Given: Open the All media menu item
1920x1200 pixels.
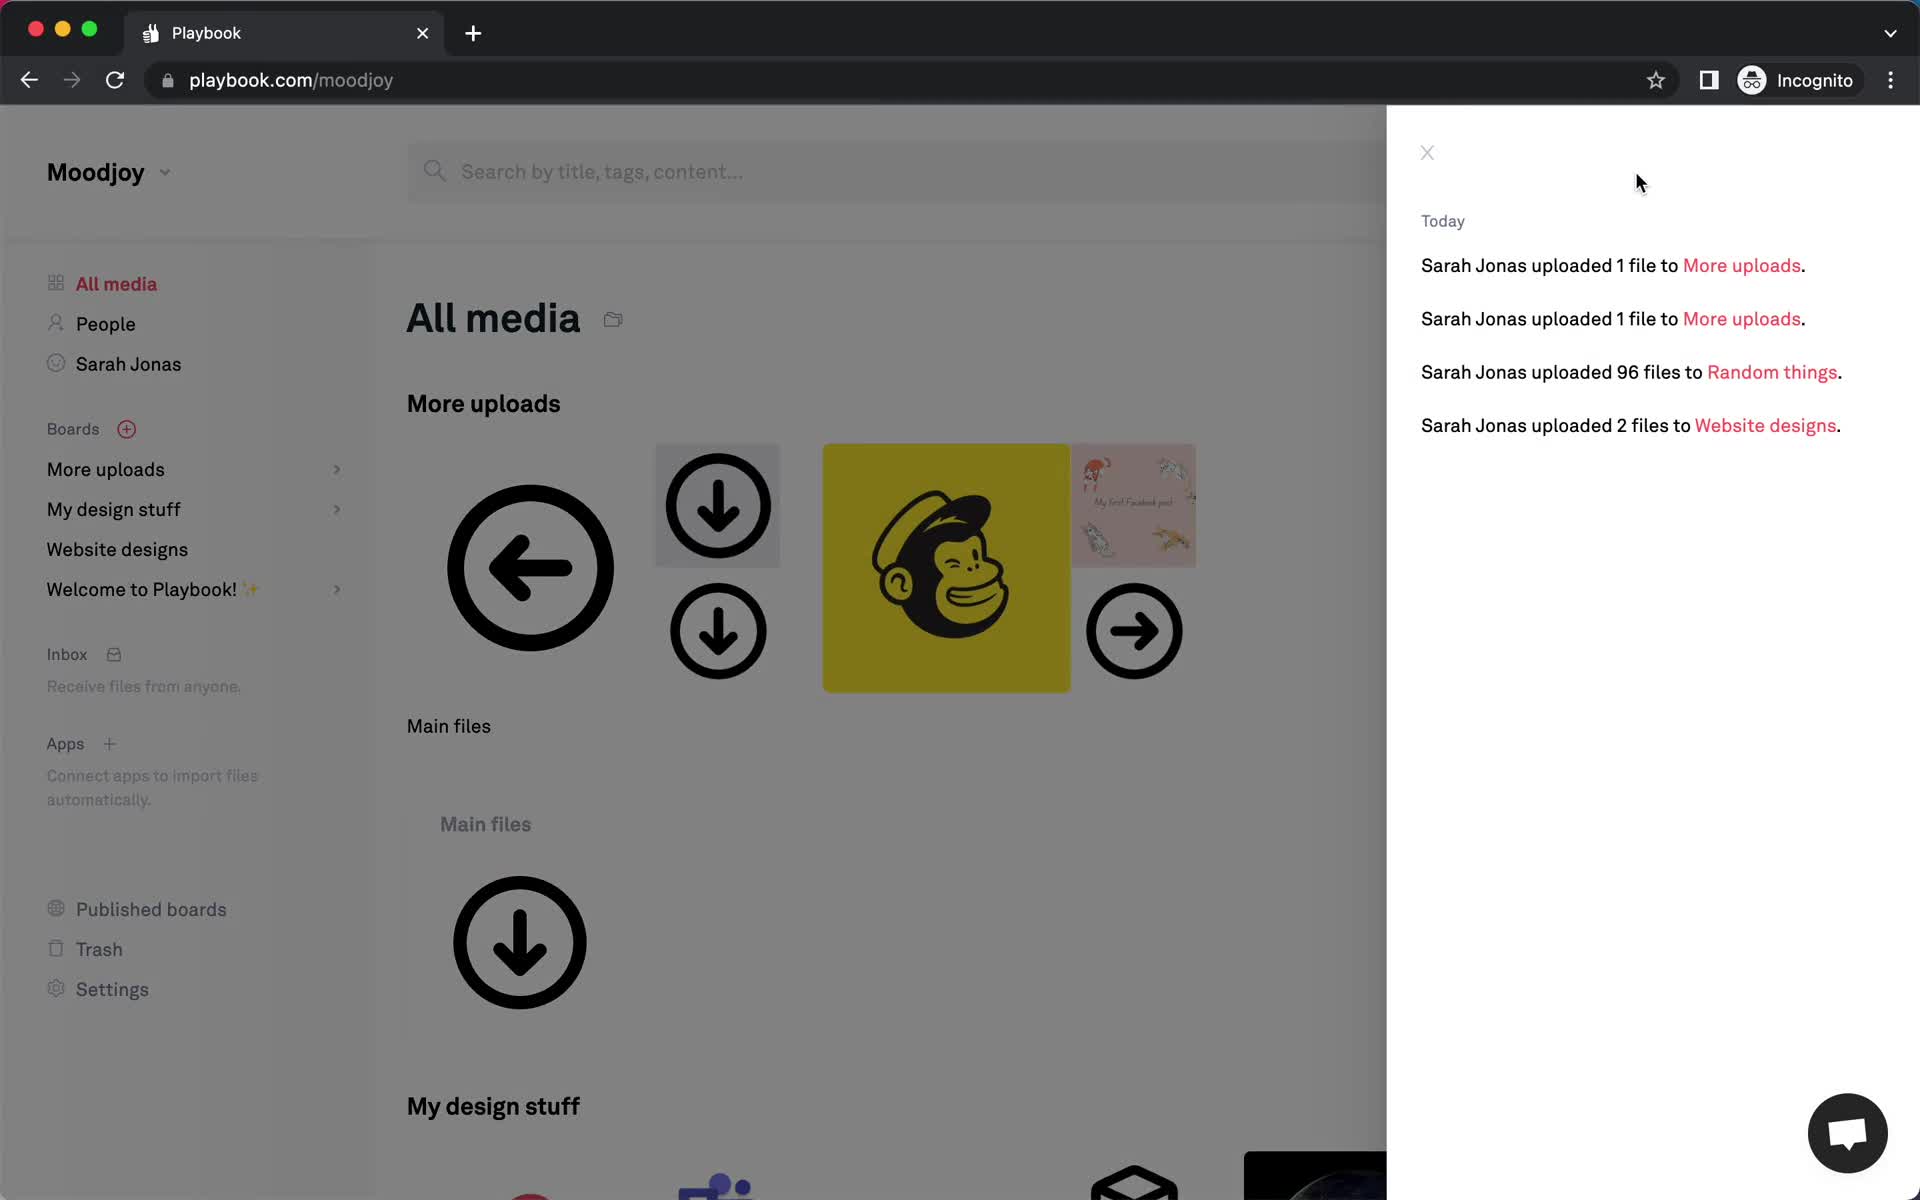Looking at the screenshot, I should pos(116,283).
